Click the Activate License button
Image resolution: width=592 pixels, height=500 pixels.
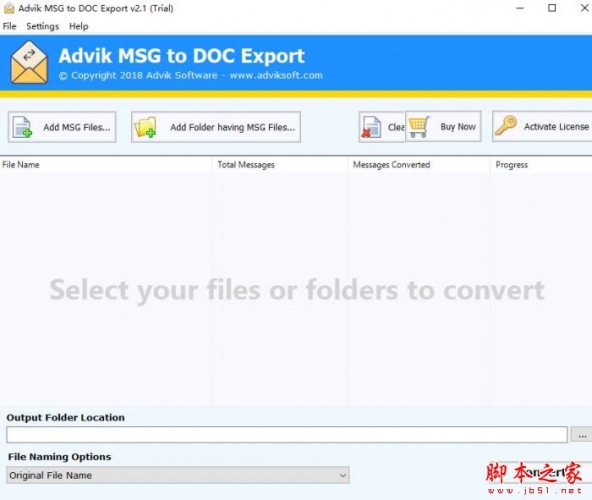point(542,126)
